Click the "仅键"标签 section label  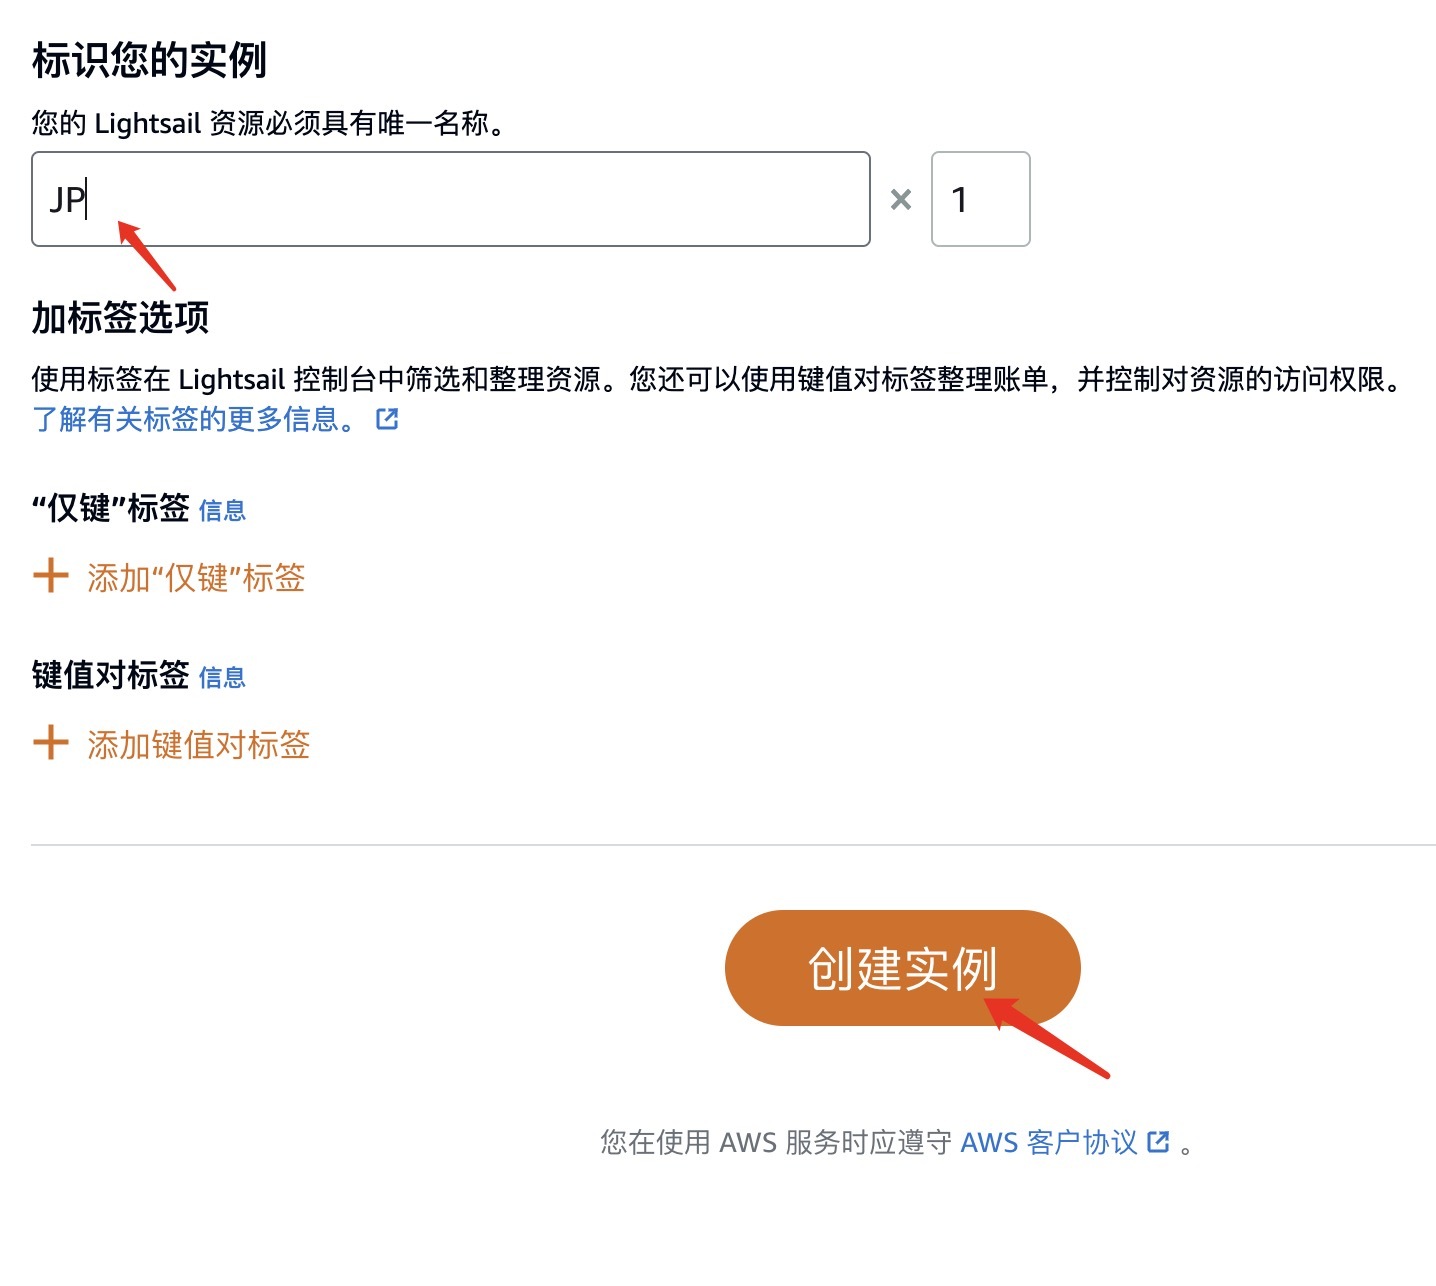coord(111,508)
